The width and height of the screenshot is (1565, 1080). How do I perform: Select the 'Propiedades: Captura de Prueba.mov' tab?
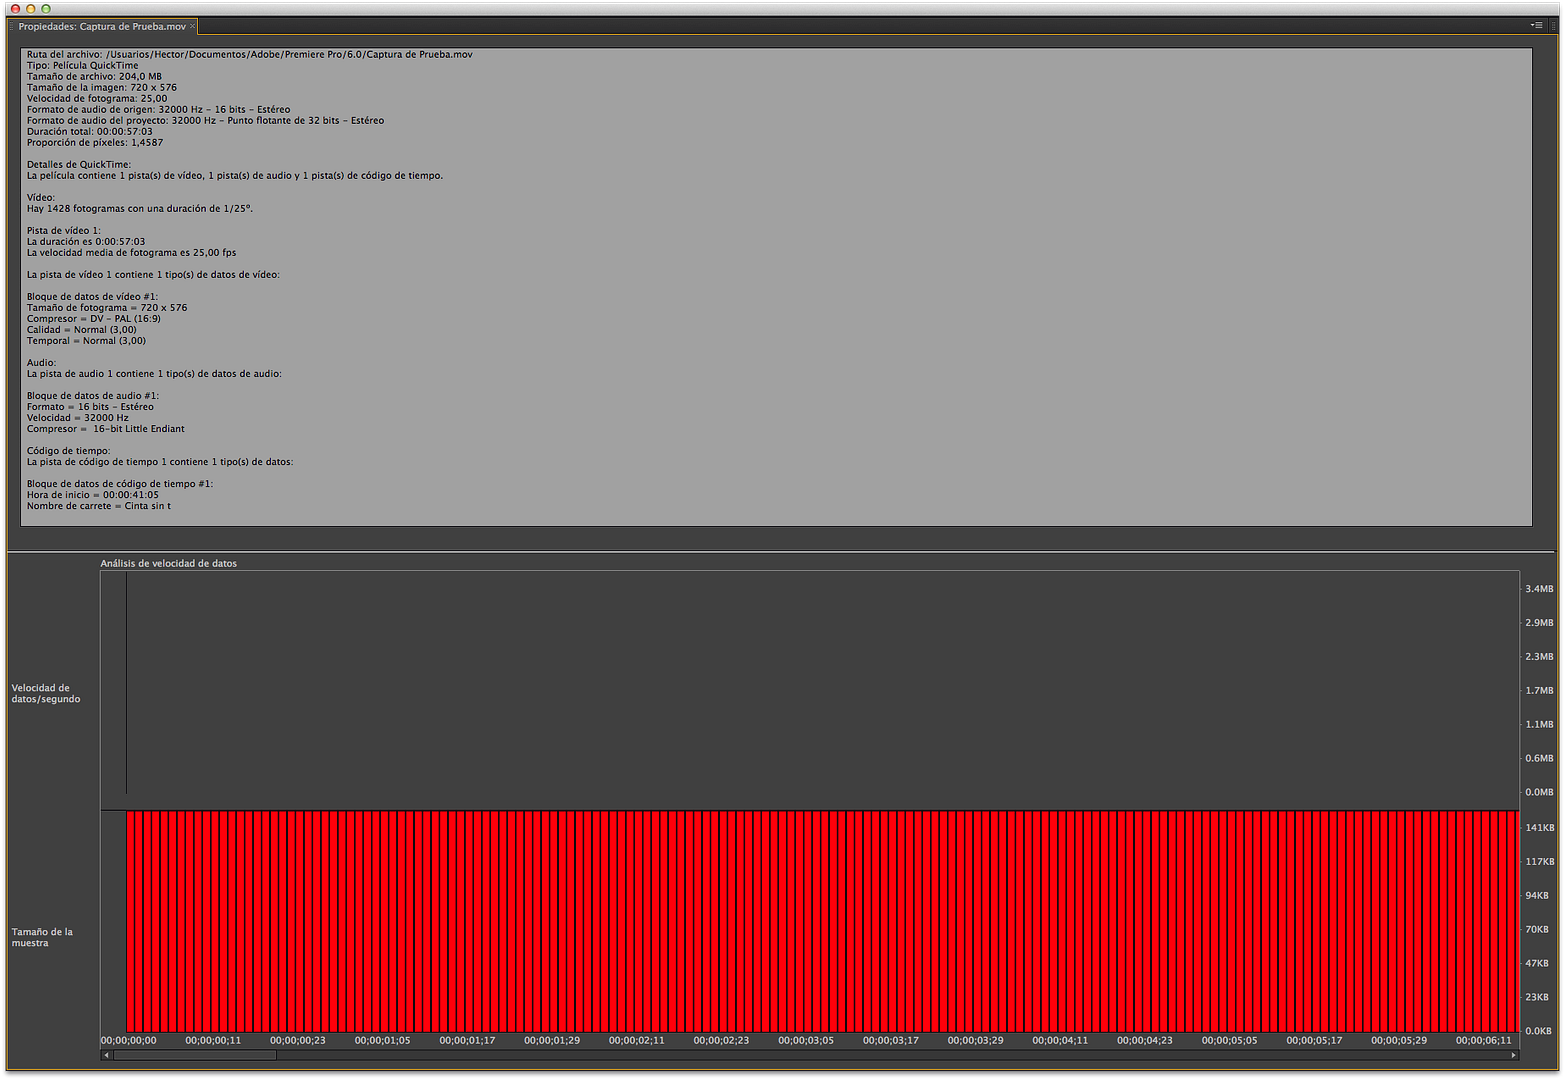coord(102,27)
